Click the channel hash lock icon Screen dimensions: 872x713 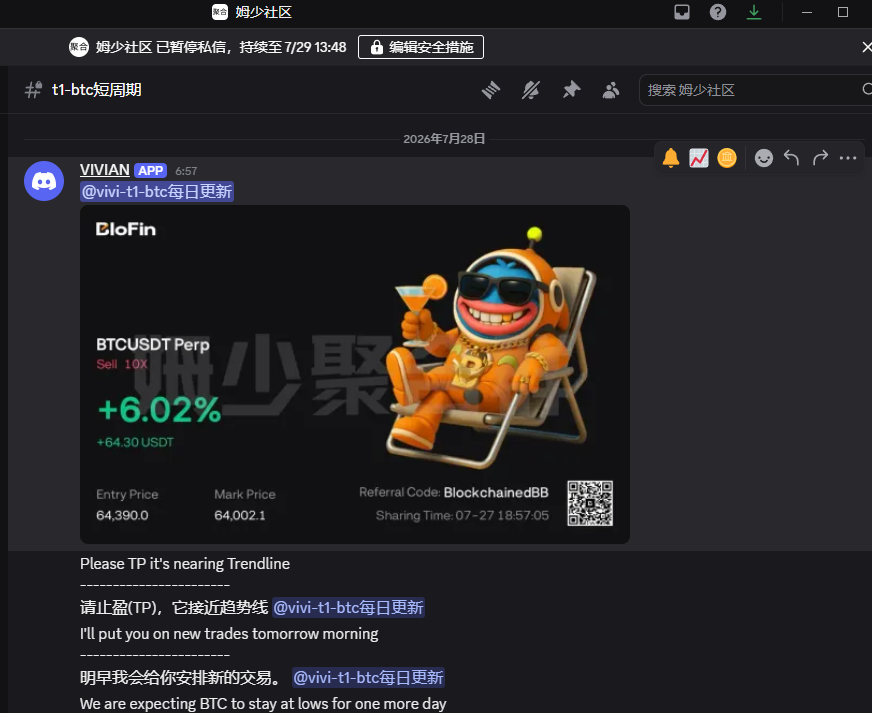[33, 90]
